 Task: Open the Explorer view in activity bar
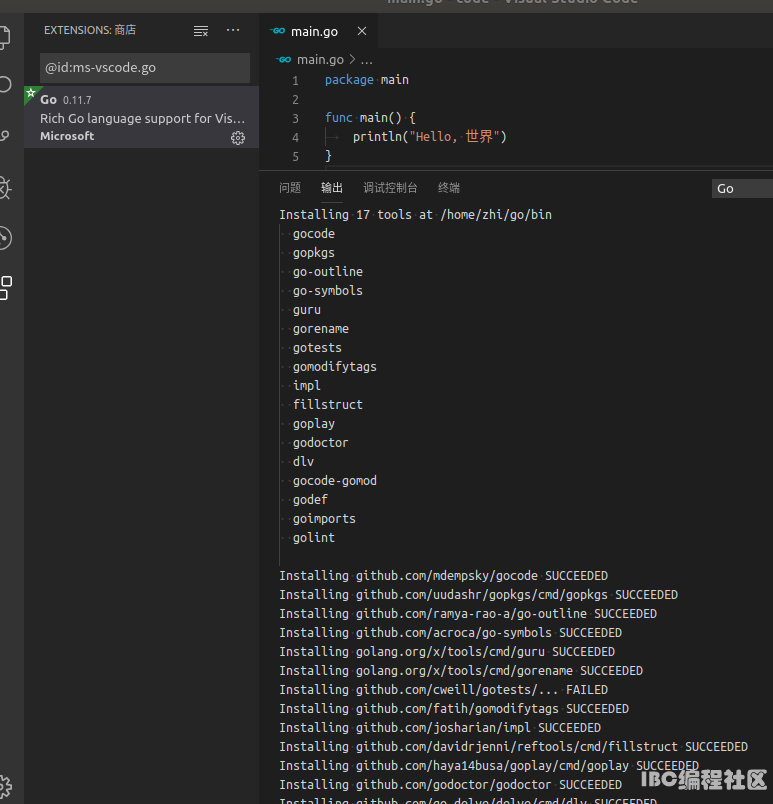point(4,37)
